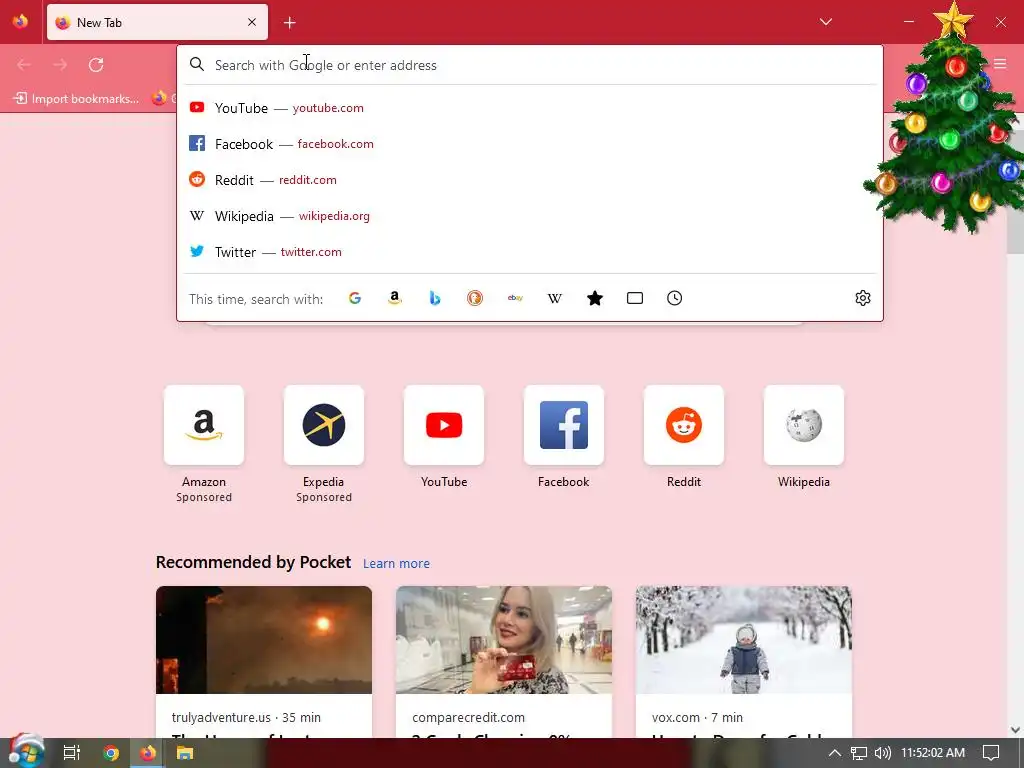Image resolution: width=1024 pixels, height=768 pixels.
Task: Open the taskbar clock showing 11:52:02 AM
Action: [x=933, y=753]
